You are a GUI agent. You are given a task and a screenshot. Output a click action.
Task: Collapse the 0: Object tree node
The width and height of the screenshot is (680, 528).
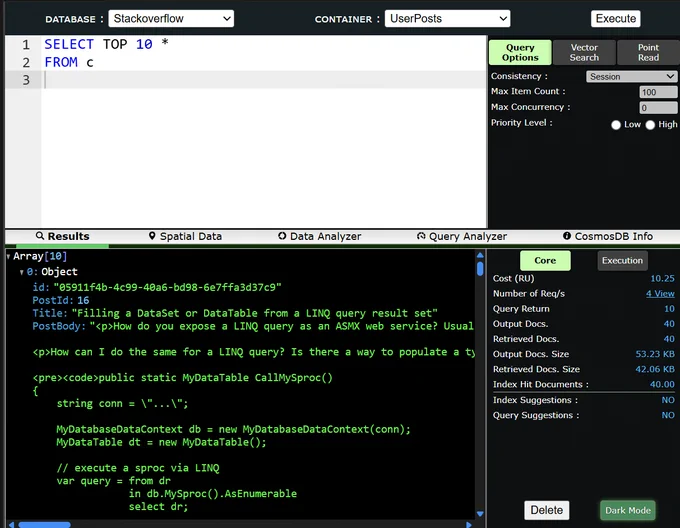point(21,272)
